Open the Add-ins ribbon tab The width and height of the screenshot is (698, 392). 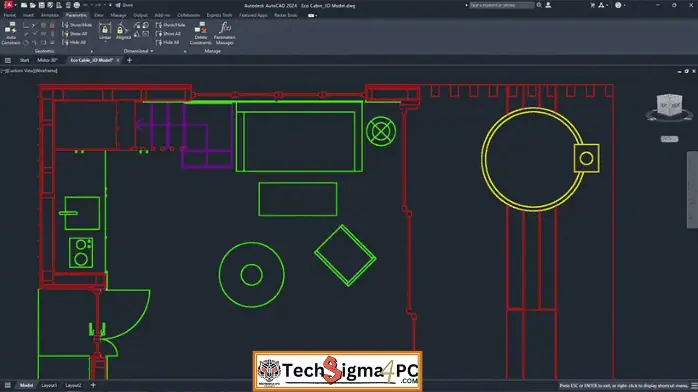[162, 15]
